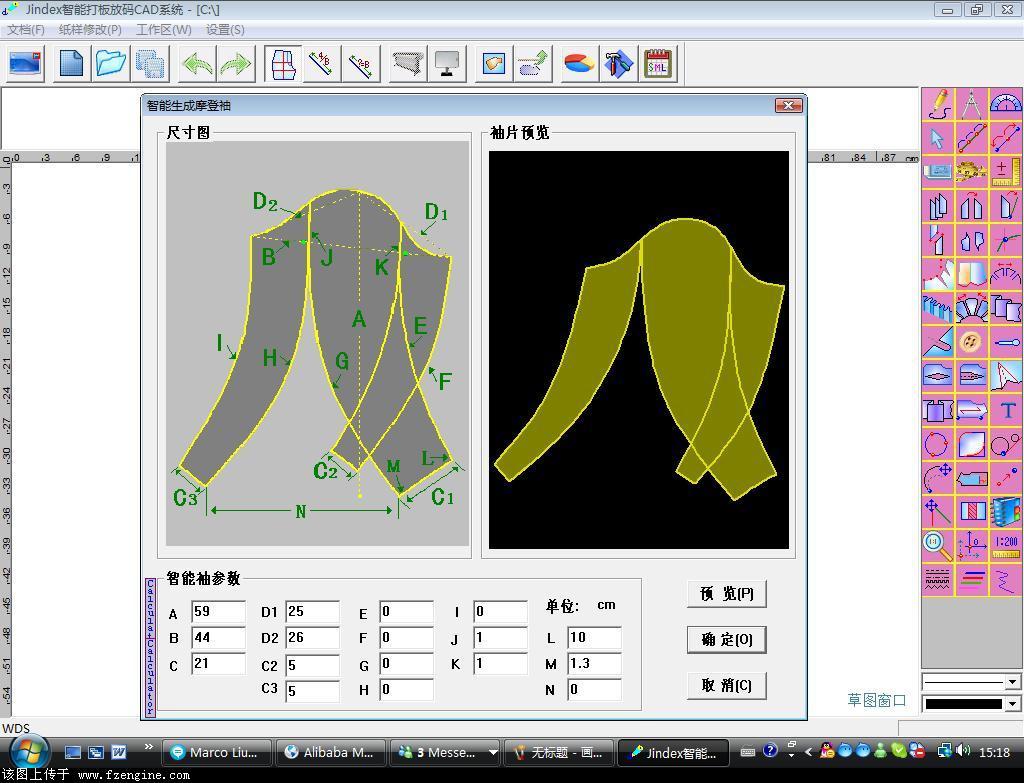
Task: Open the Messenger taskbar group dropdown arrow
Action: pos(493,752)
